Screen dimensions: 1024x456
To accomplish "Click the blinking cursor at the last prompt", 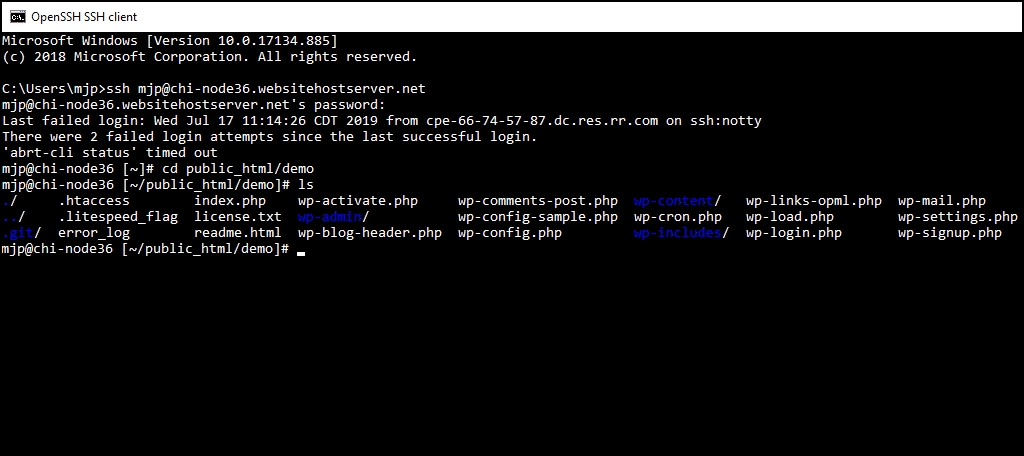I will [x=301, y=251].
